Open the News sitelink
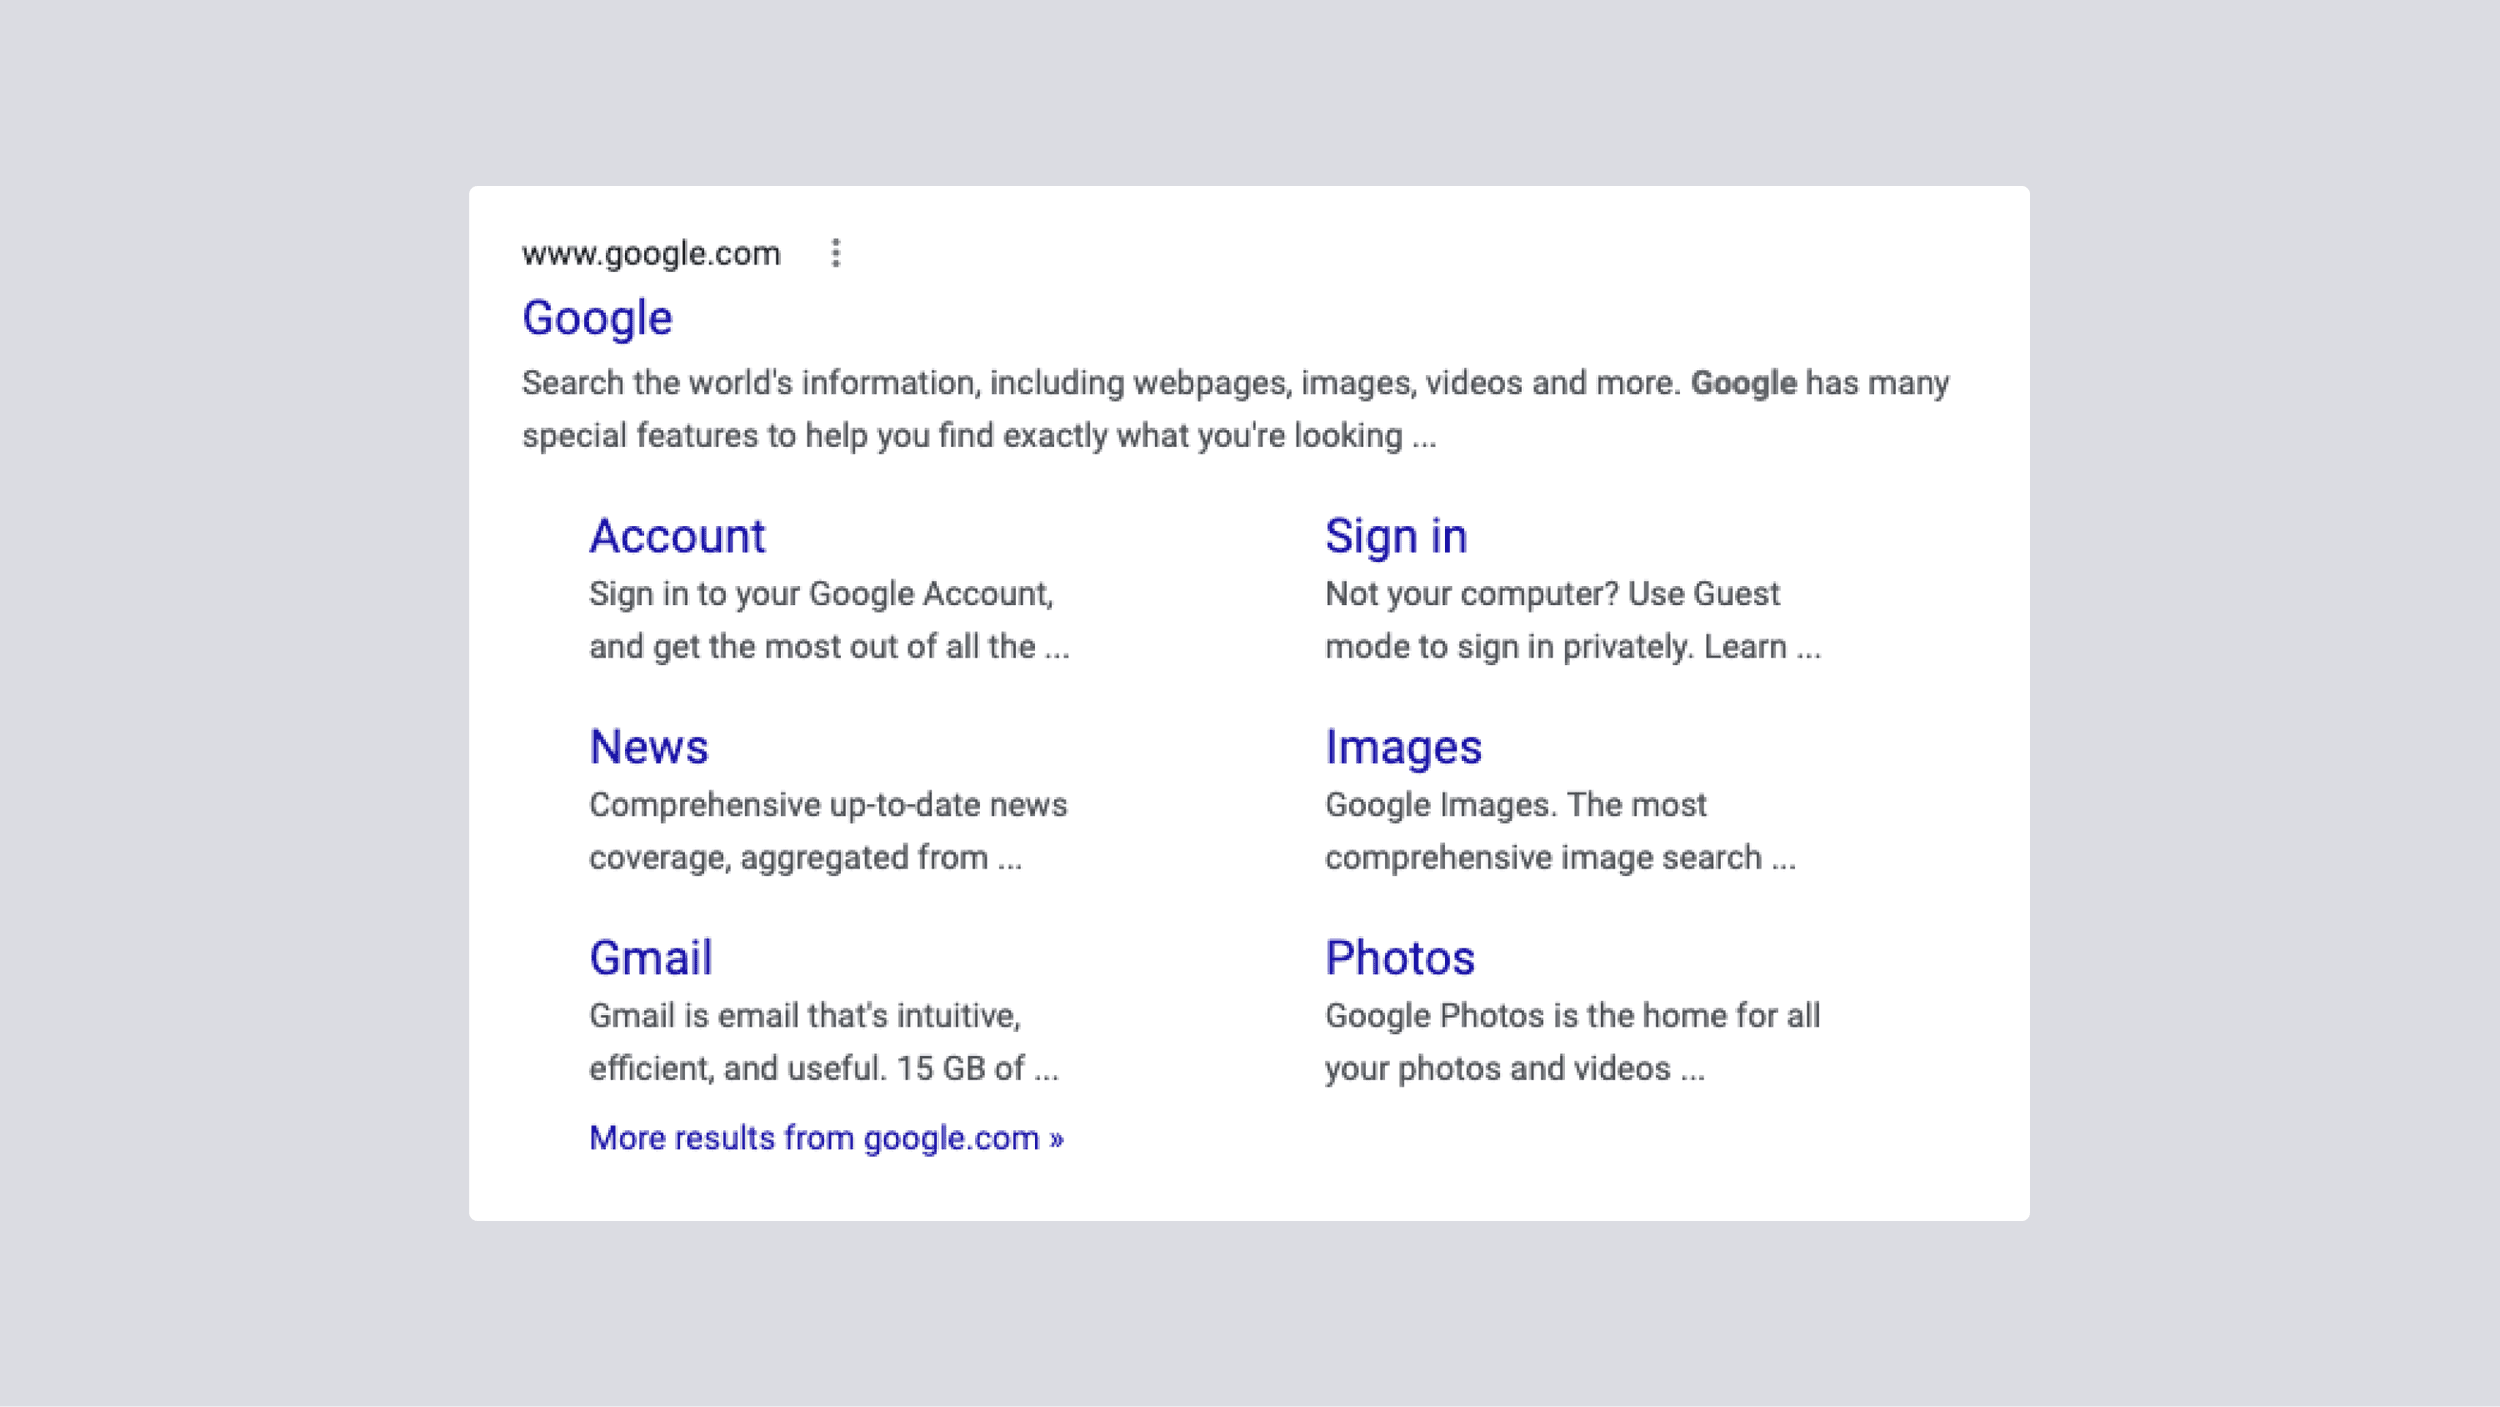The width and height of the screenshot is (2500, 1407). (648, 747)
